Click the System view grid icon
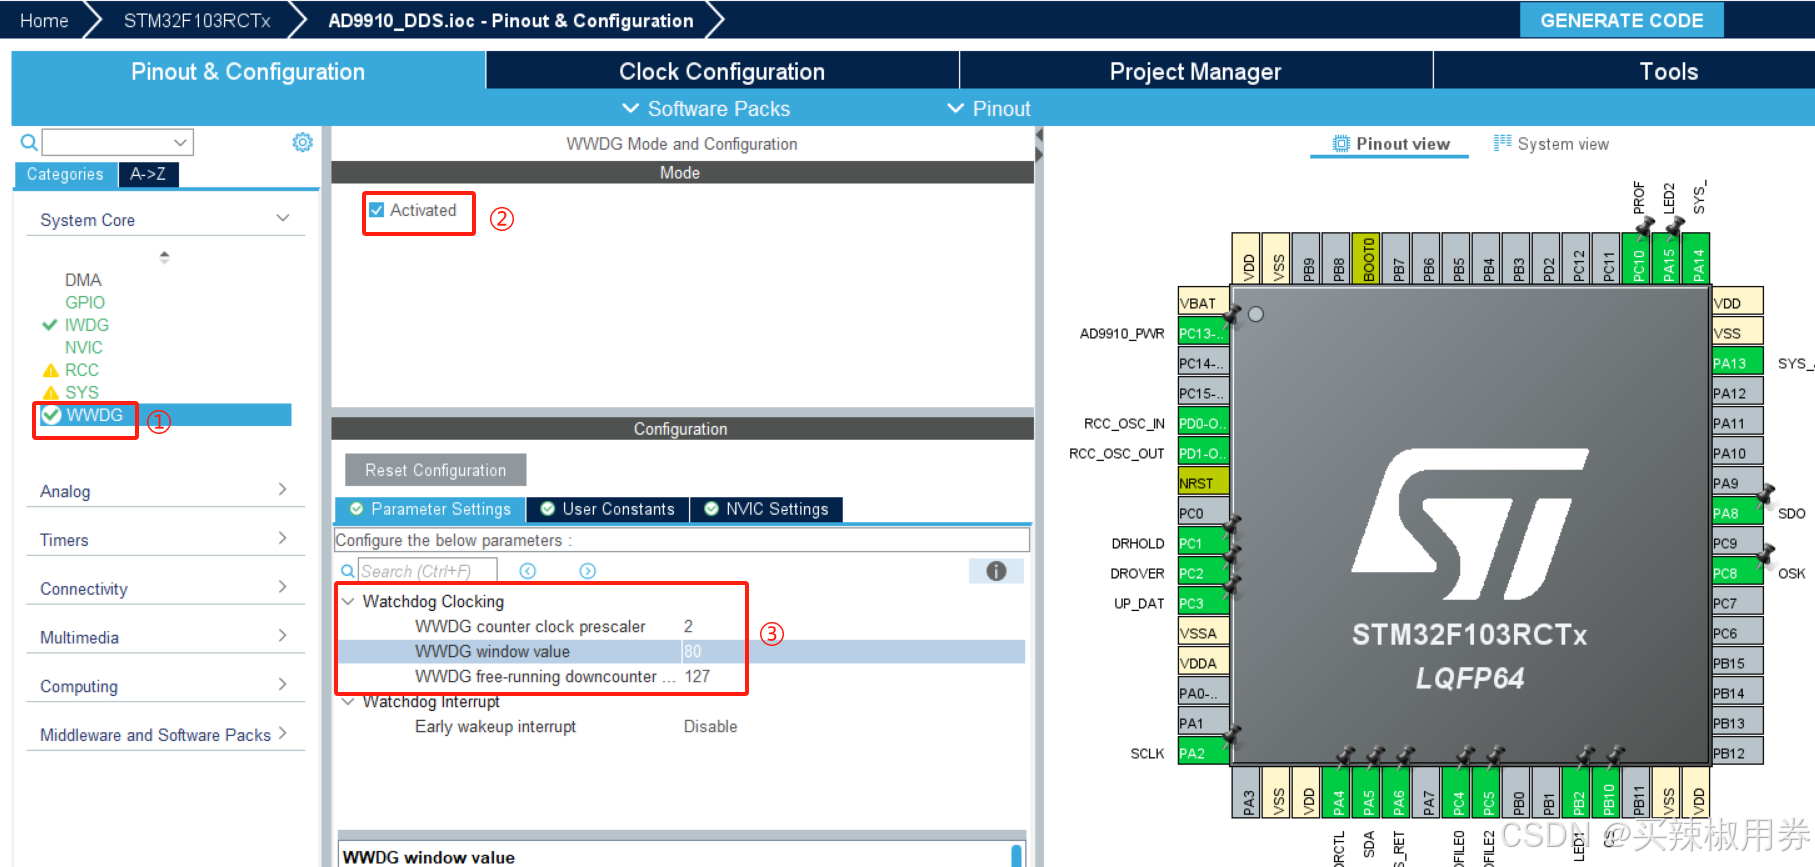Image resolution: width=1815 pixels, height=867 pixels. click(x=1502, y=143)
